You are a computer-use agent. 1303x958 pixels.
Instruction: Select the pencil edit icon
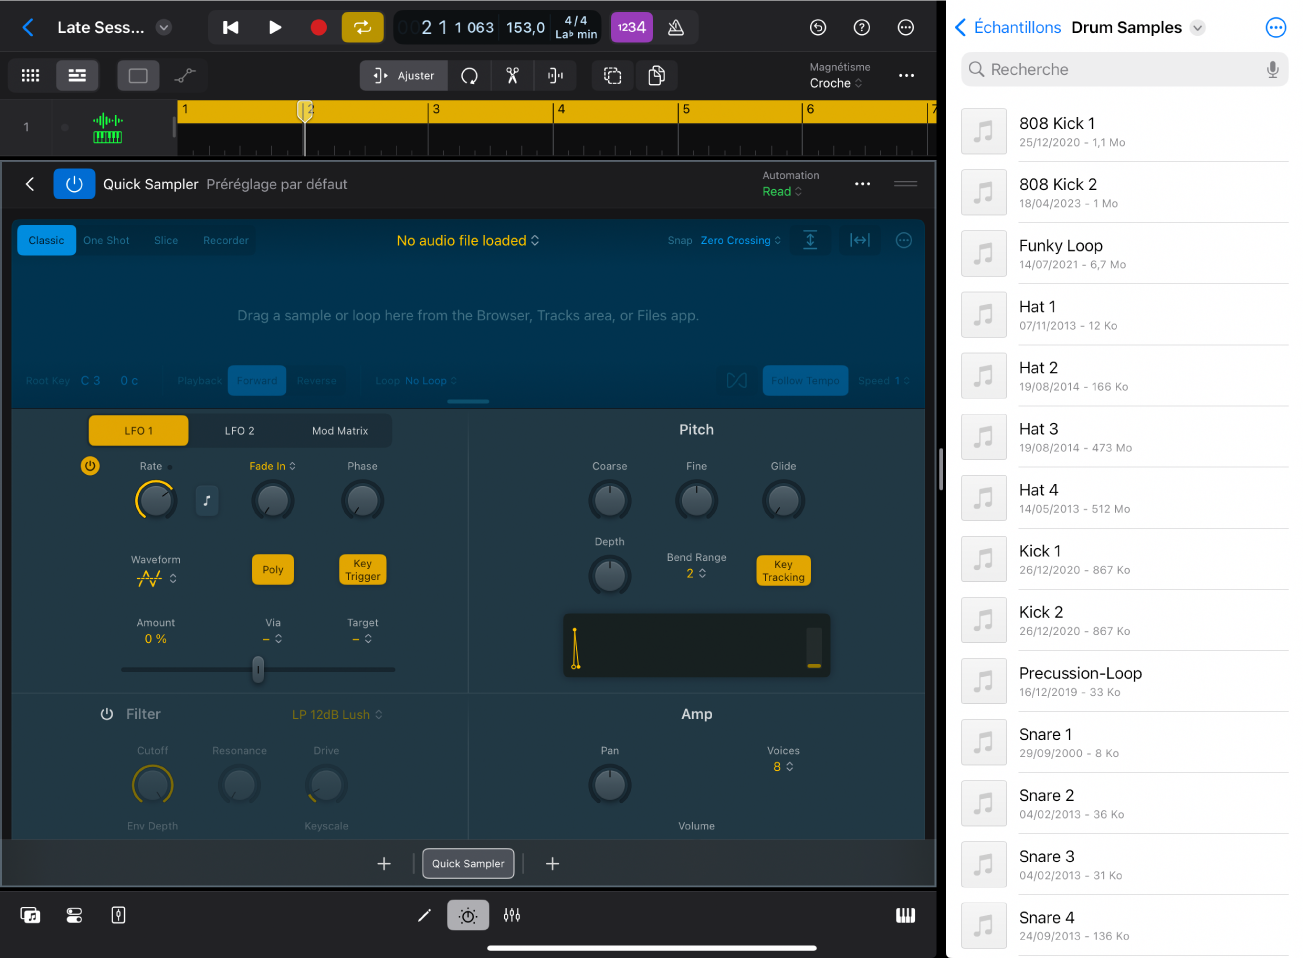tap(424, 915)
